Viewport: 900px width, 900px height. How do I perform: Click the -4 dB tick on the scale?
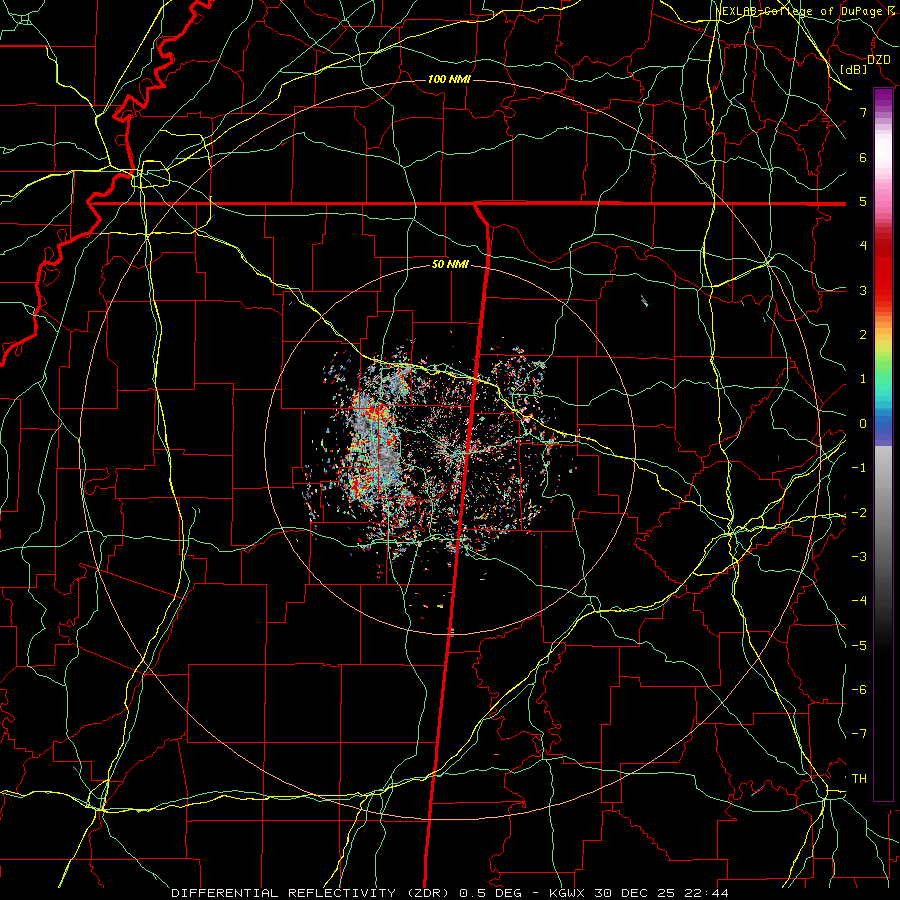pos(859,601)
